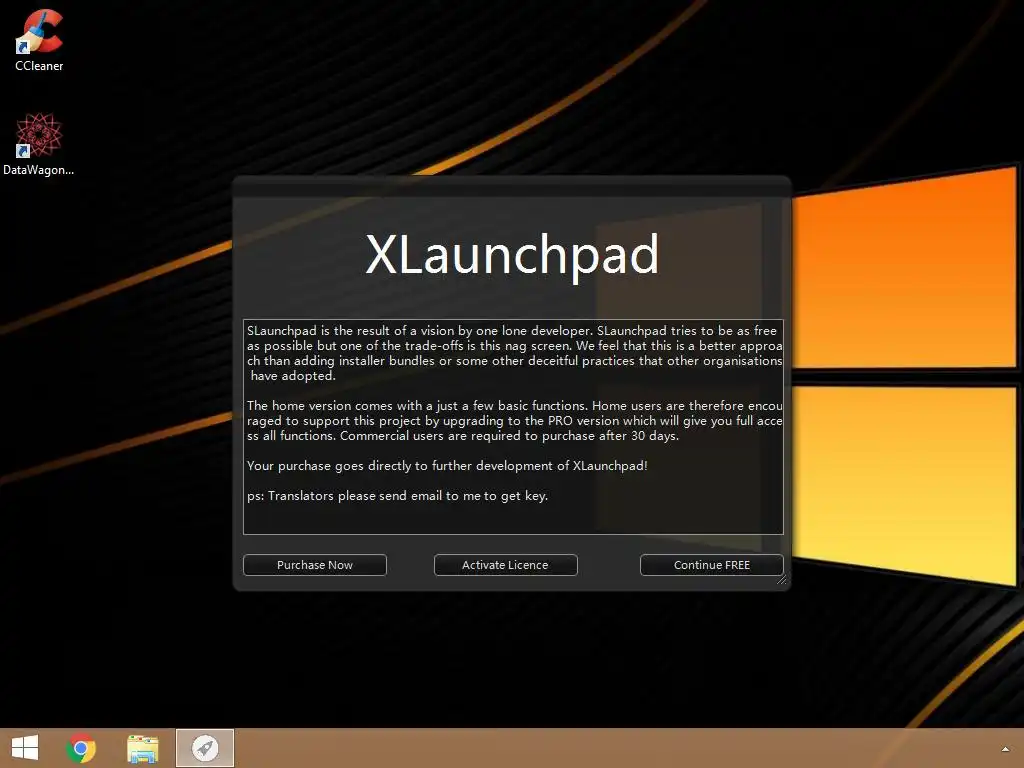Click inside the nag screen text box
The image size is (1024, 768).
tap(513, 427)
